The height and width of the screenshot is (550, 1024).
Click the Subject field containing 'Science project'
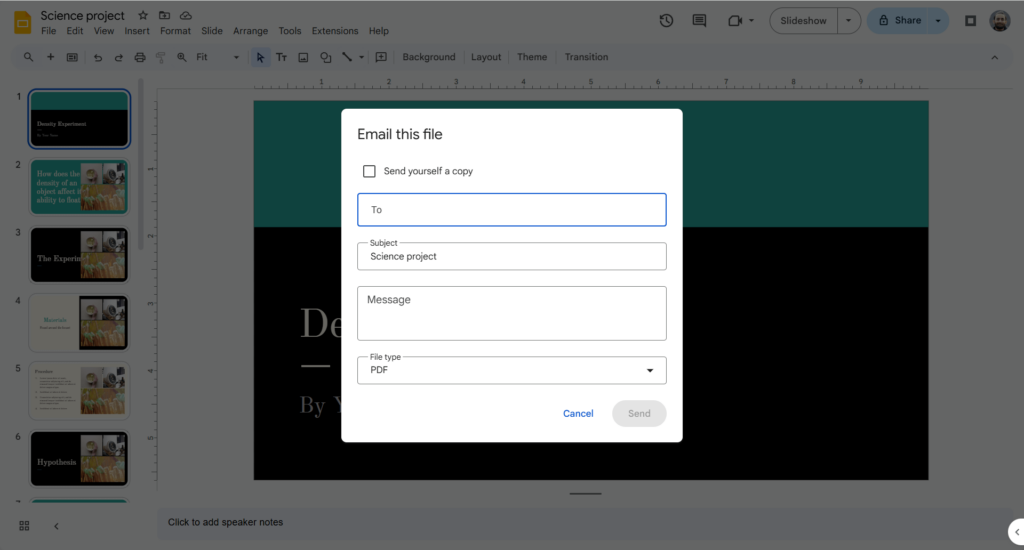pyautogui.click(x=511, y=257)
